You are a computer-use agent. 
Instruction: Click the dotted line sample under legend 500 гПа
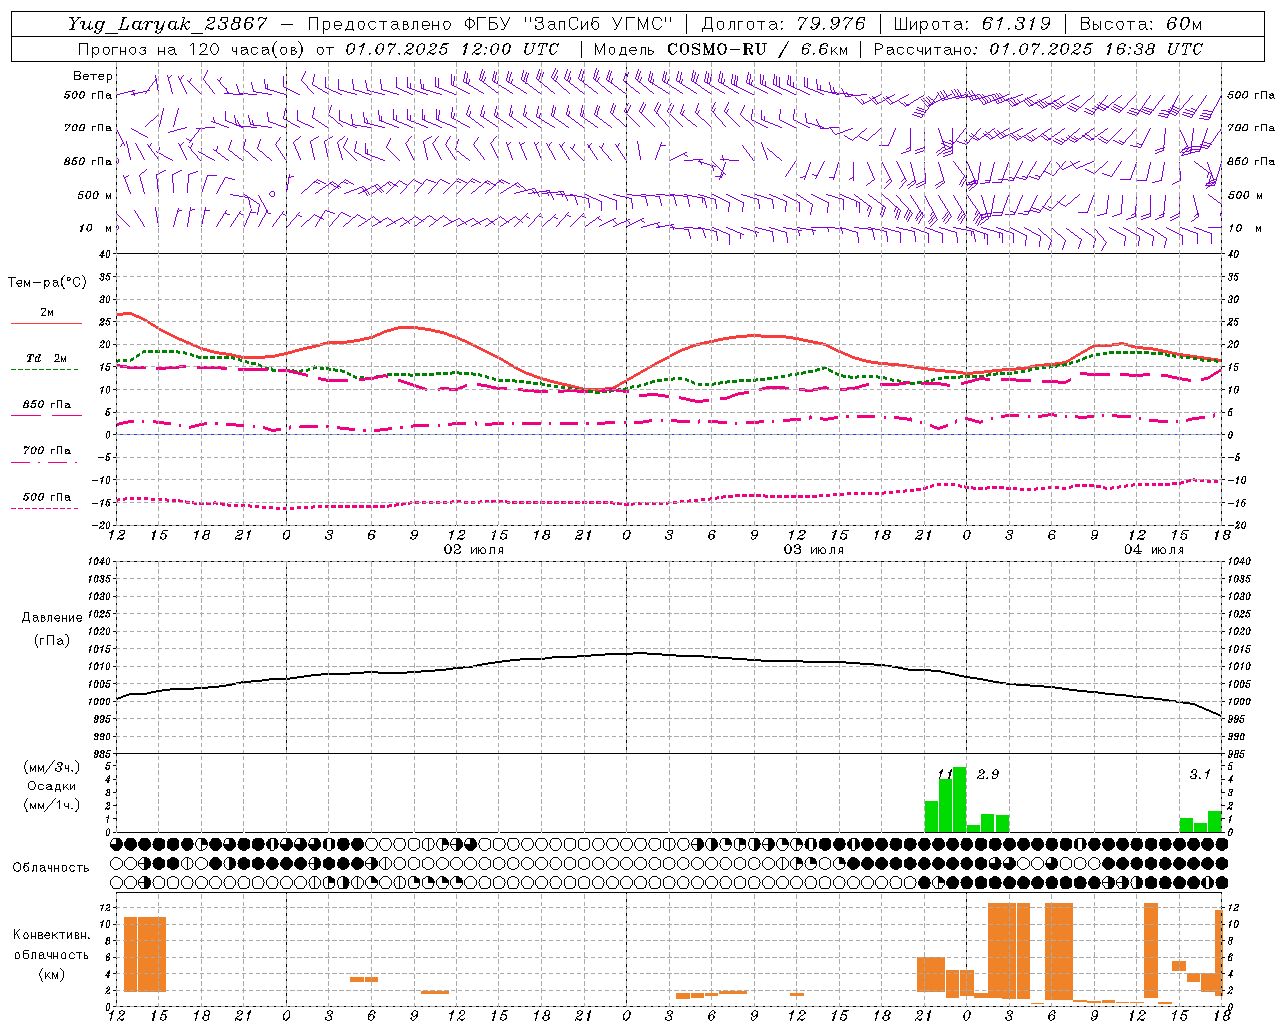[45, 508]
